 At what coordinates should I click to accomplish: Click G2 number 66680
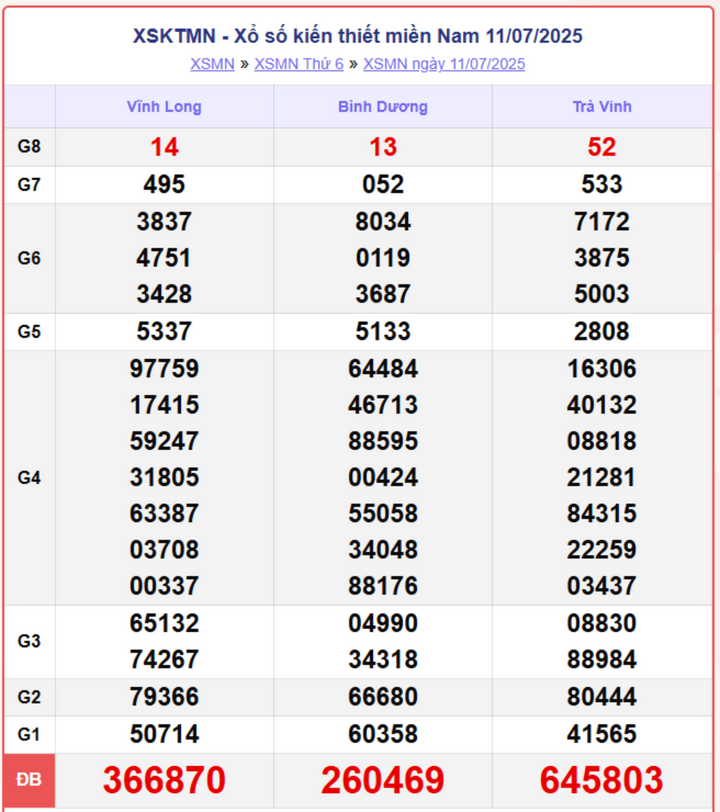pyautogui.click(x=383, y=697)
